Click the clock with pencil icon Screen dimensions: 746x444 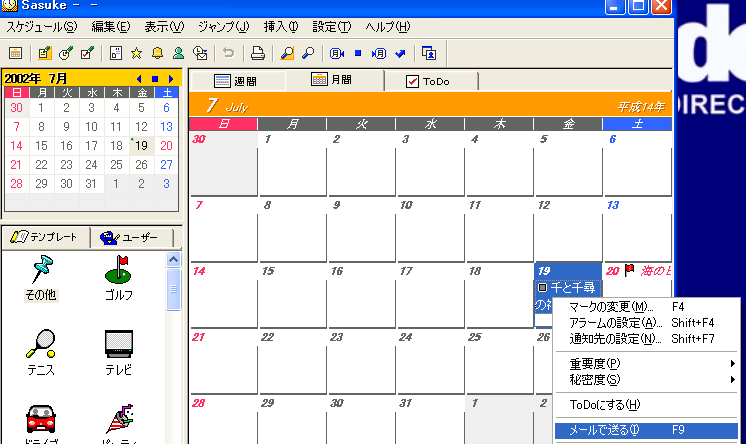click(66, 53)
